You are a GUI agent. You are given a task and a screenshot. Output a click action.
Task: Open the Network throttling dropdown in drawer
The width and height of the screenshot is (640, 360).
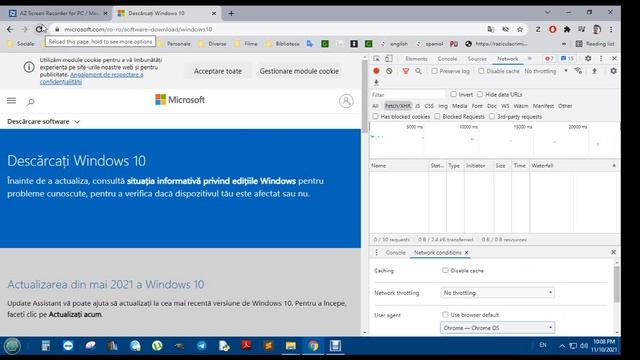point(497,293)
